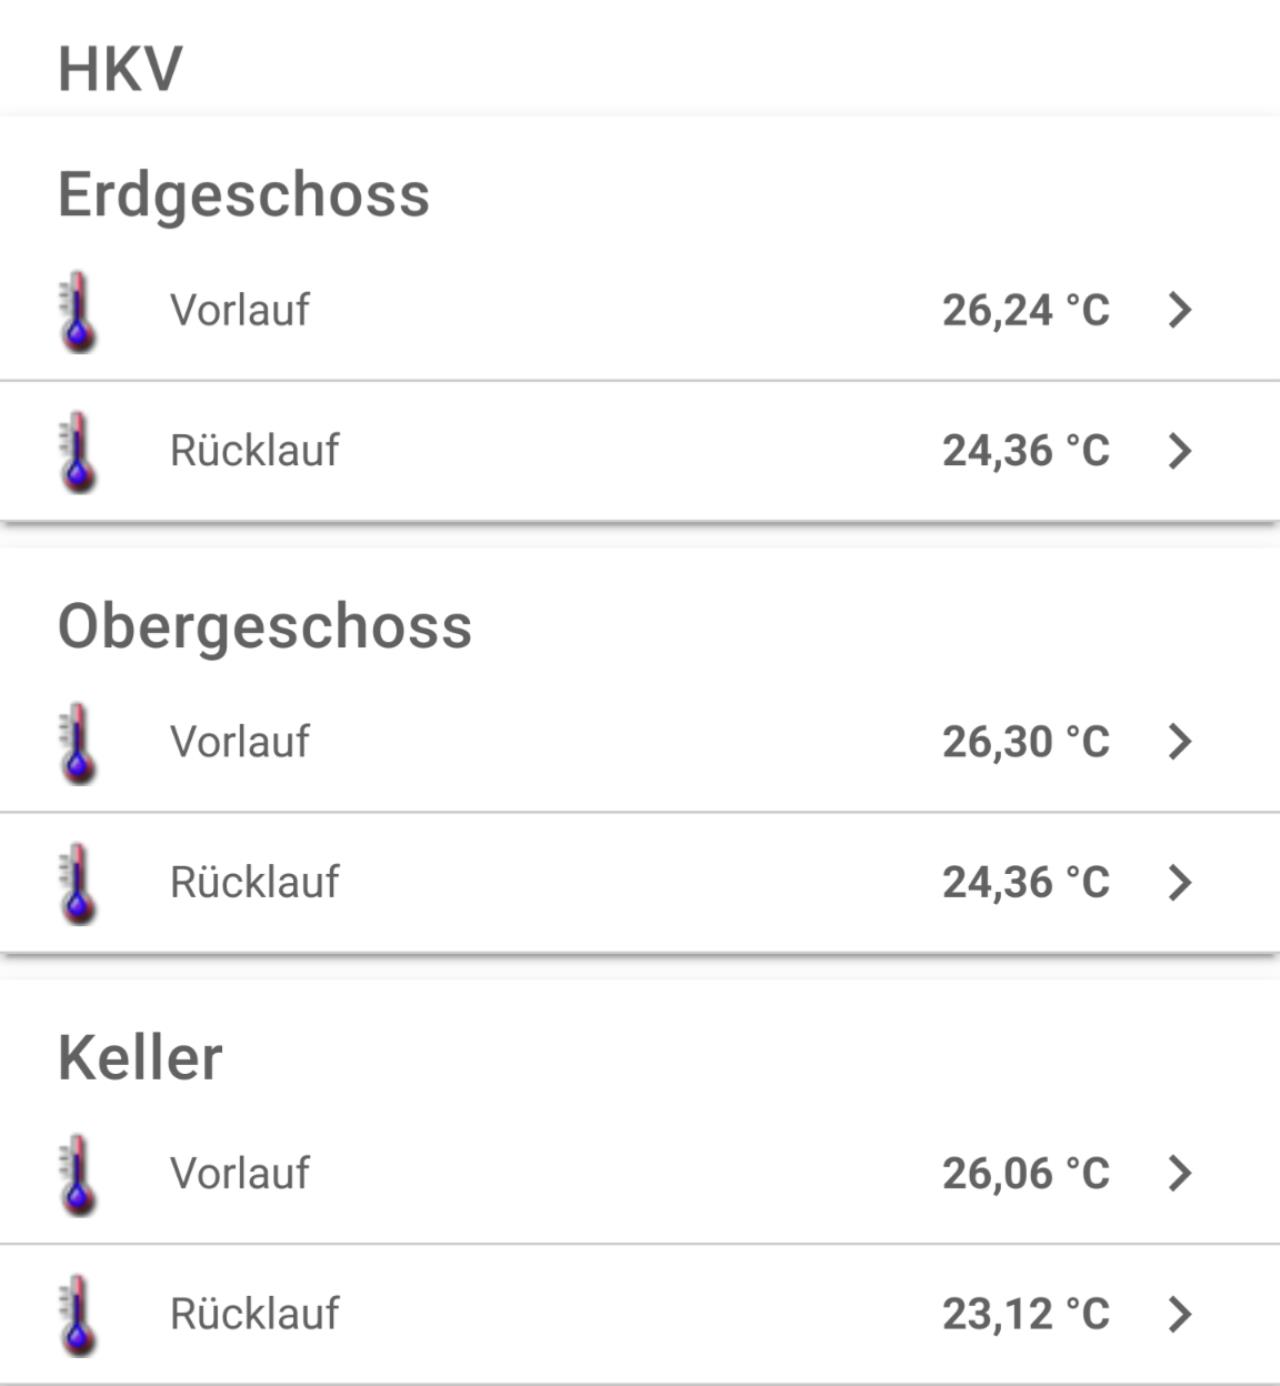Click Obergeschoss Rücklauf thermometer icon
This screenshot has height=1386, width=1280.
[x=78, y=883]
